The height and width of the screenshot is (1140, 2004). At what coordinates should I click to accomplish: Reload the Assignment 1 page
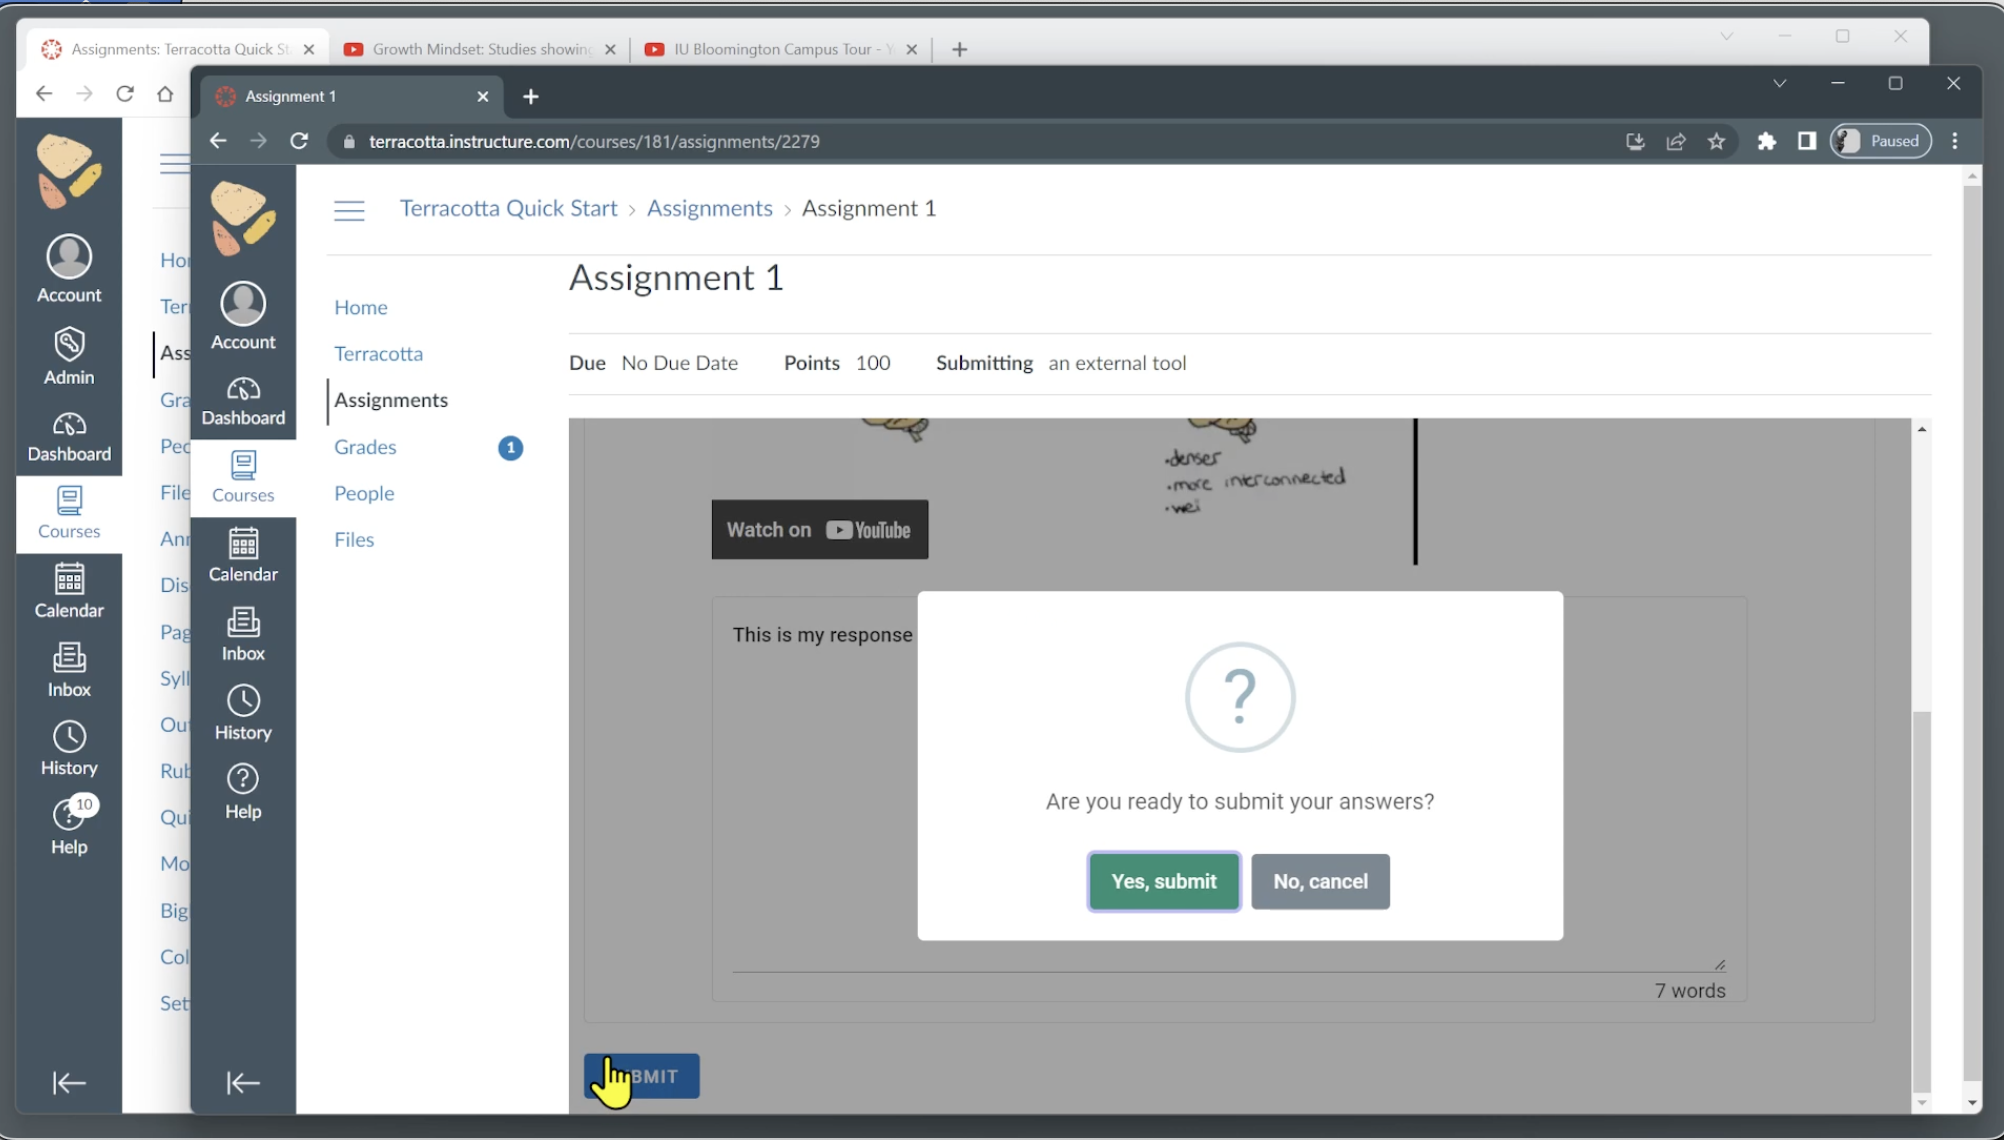pyautogui.click(x=299, y=141)
